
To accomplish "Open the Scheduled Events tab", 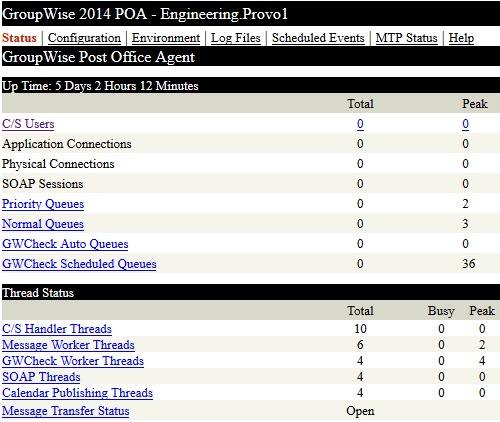I will click(318, 38).
